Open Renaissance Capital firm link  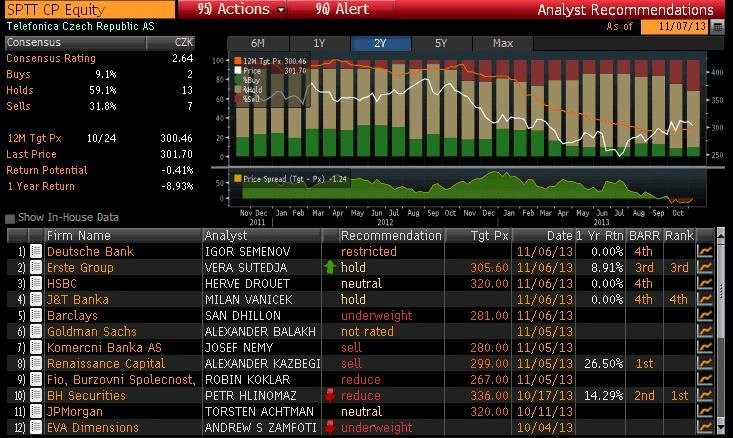(x=106, y=363)
